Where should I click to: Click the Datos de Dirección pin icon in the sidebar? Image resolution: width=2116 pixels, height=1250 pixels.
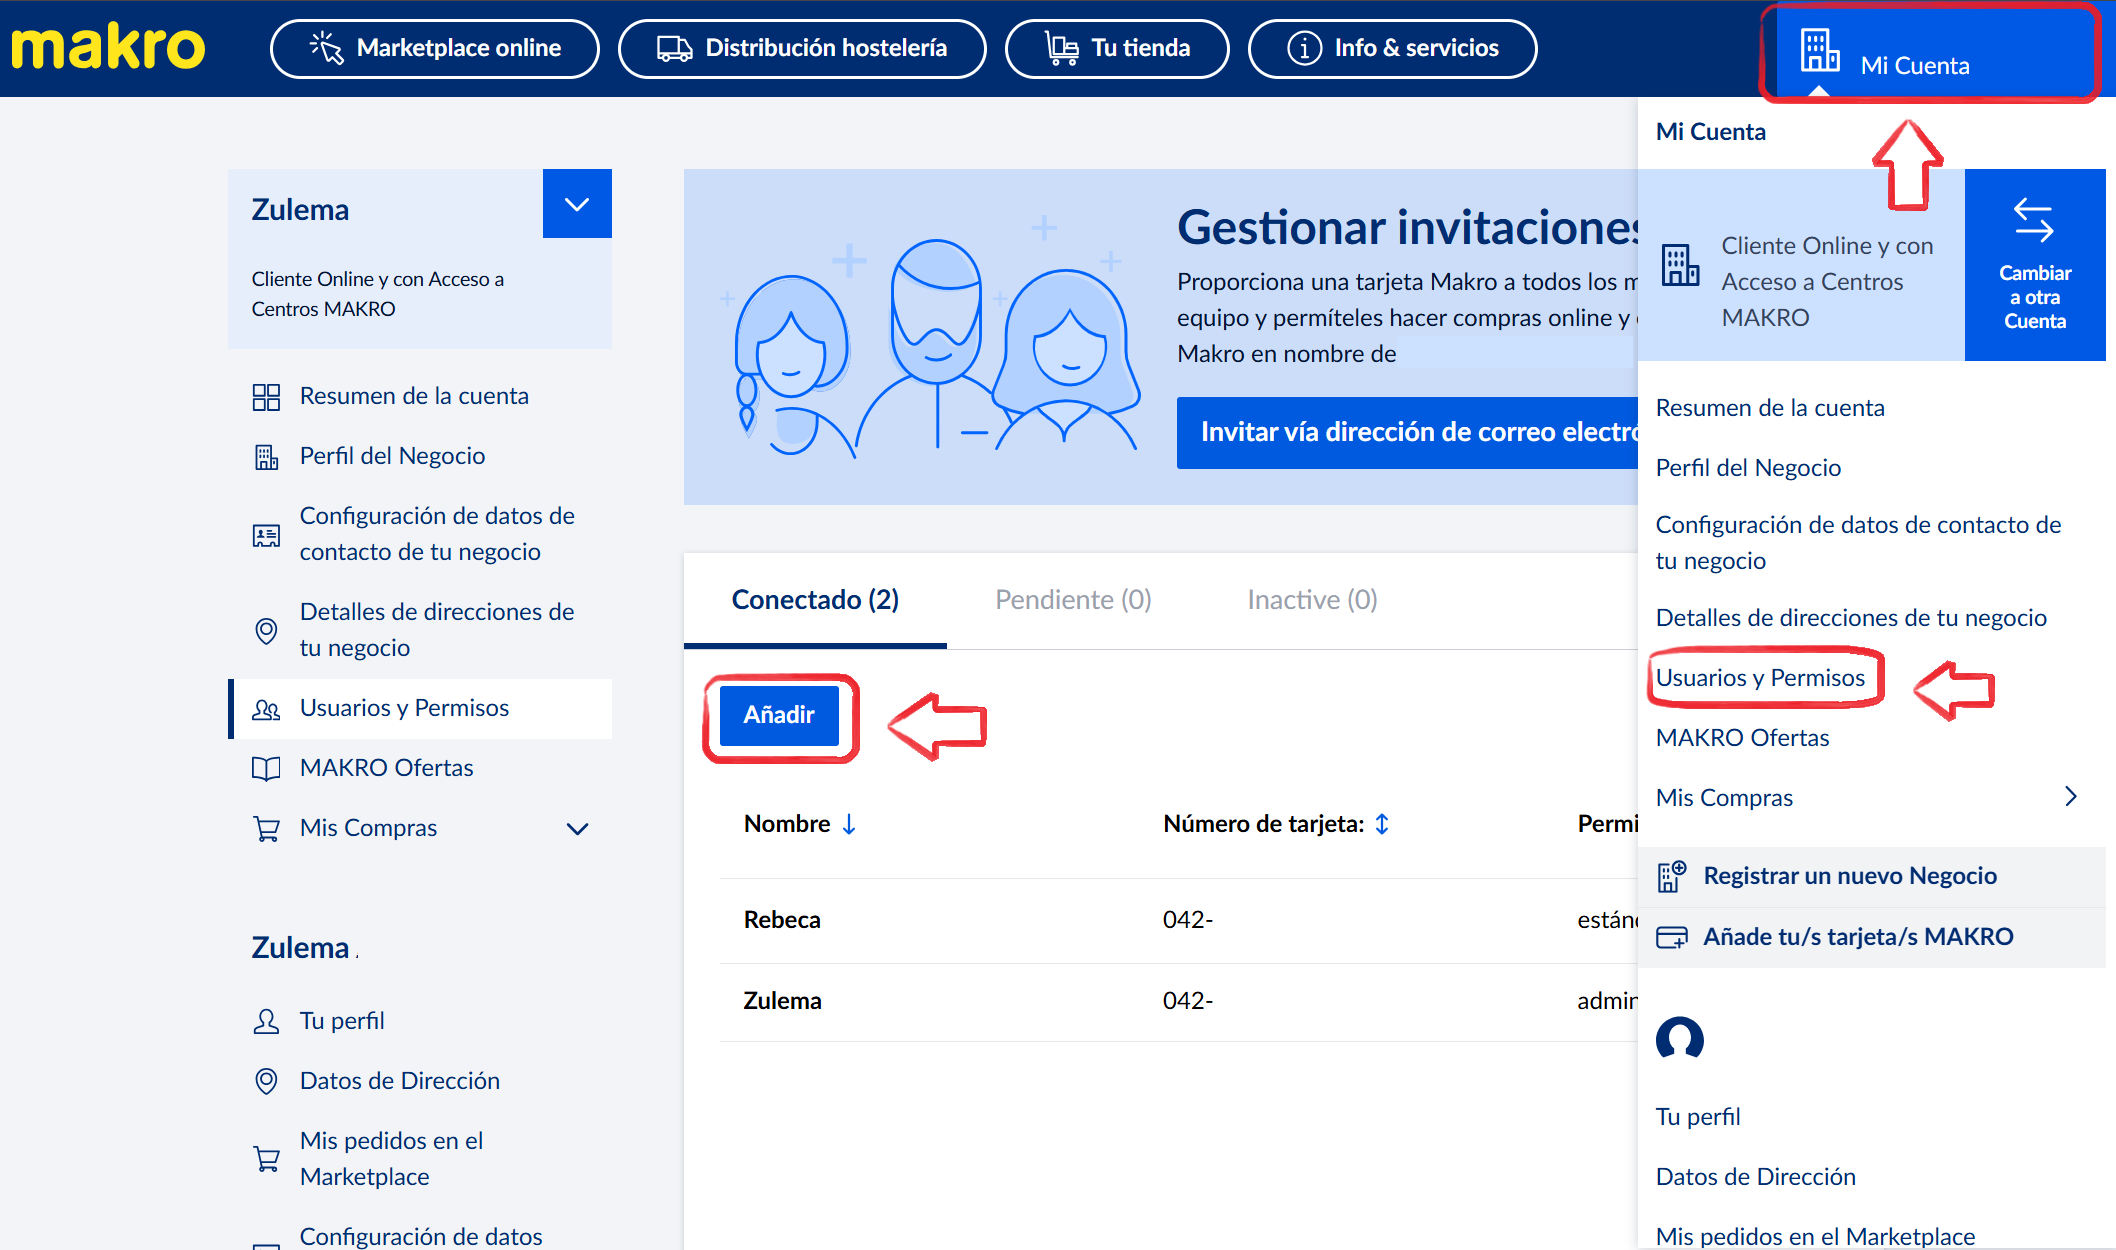coord(266,1081)
